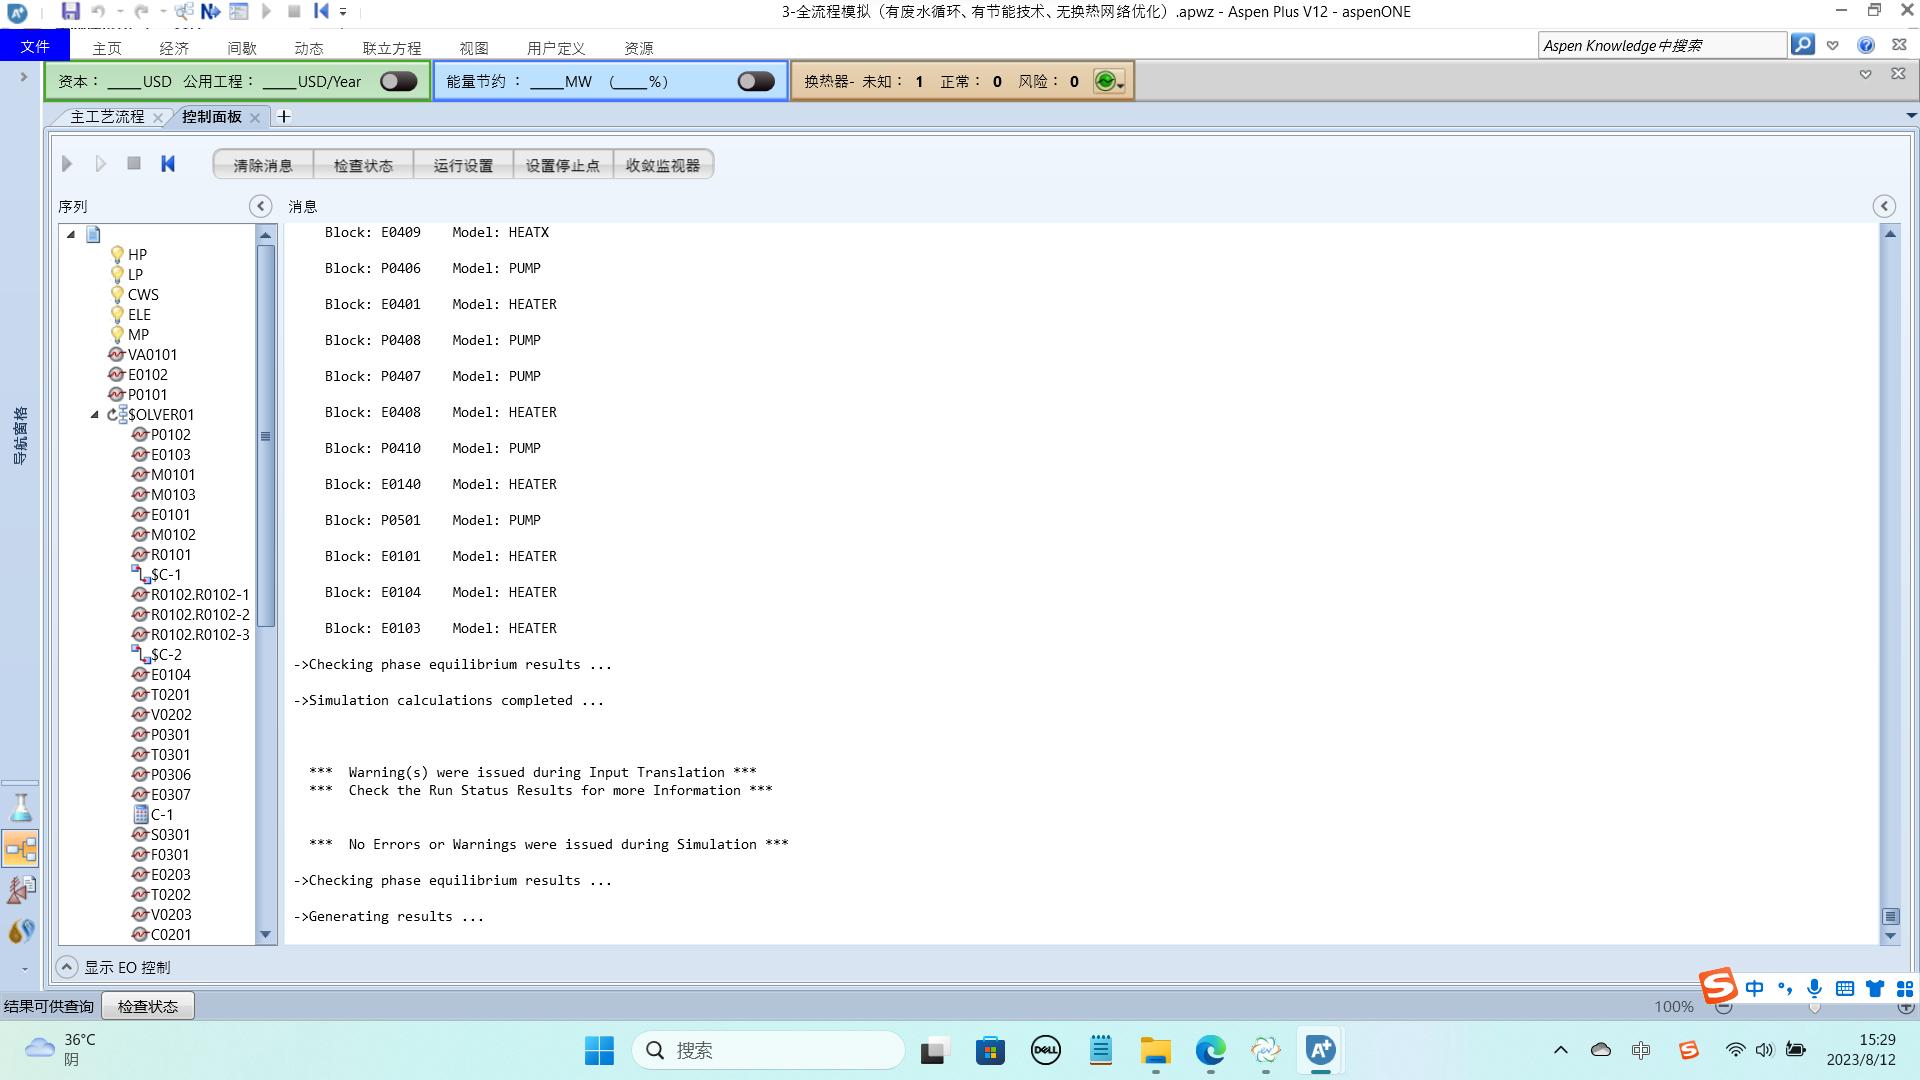1920x1080 pixels.
Task: Click the 收敛监视器 button
Action: point(662,165)
